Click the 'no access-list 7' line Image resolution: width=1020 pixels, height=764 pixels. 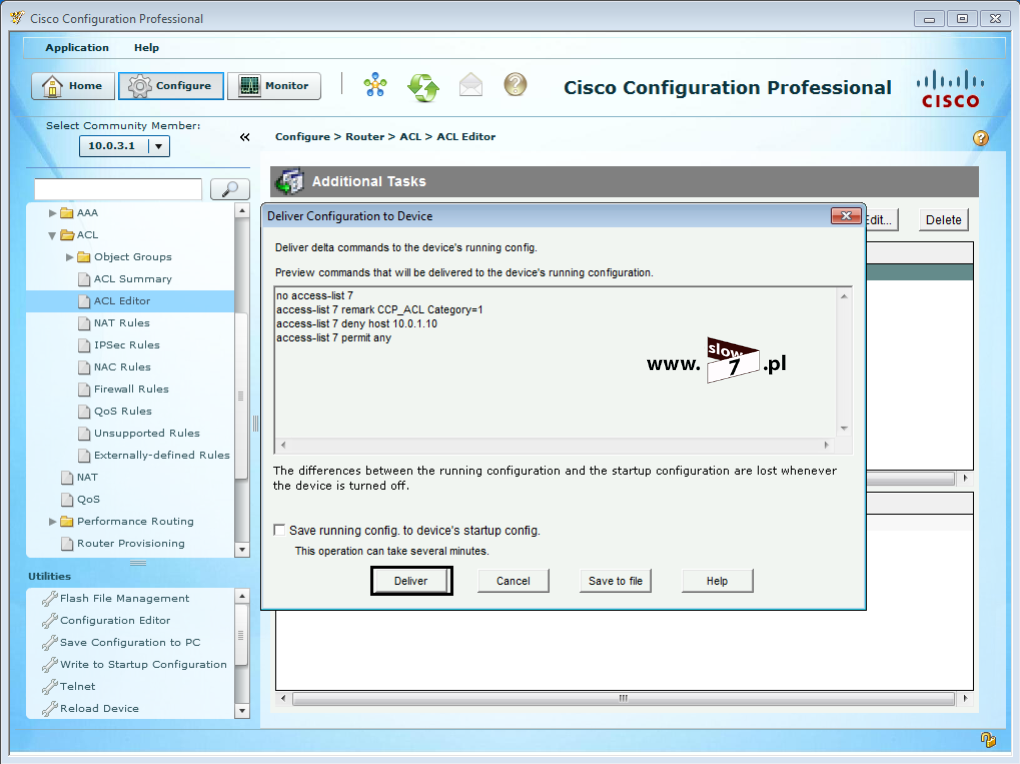coord(314,296)
